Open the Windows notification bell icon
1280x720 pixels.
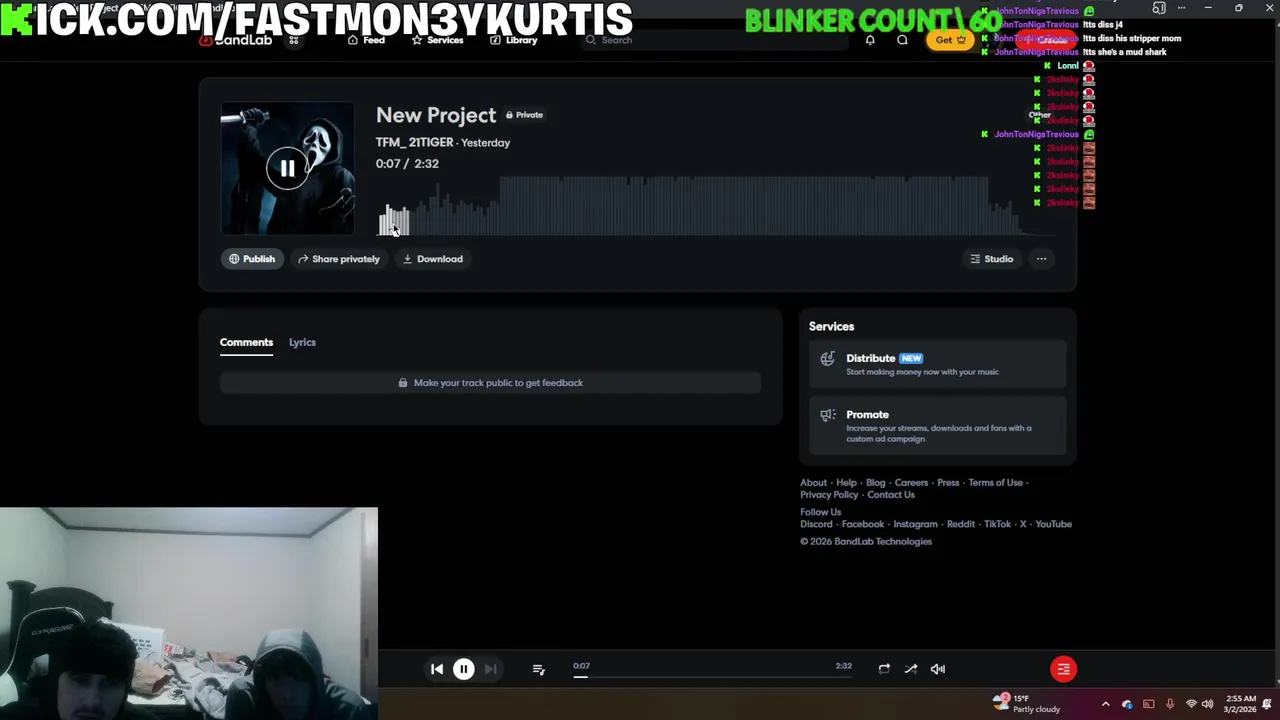[1267, 705]
